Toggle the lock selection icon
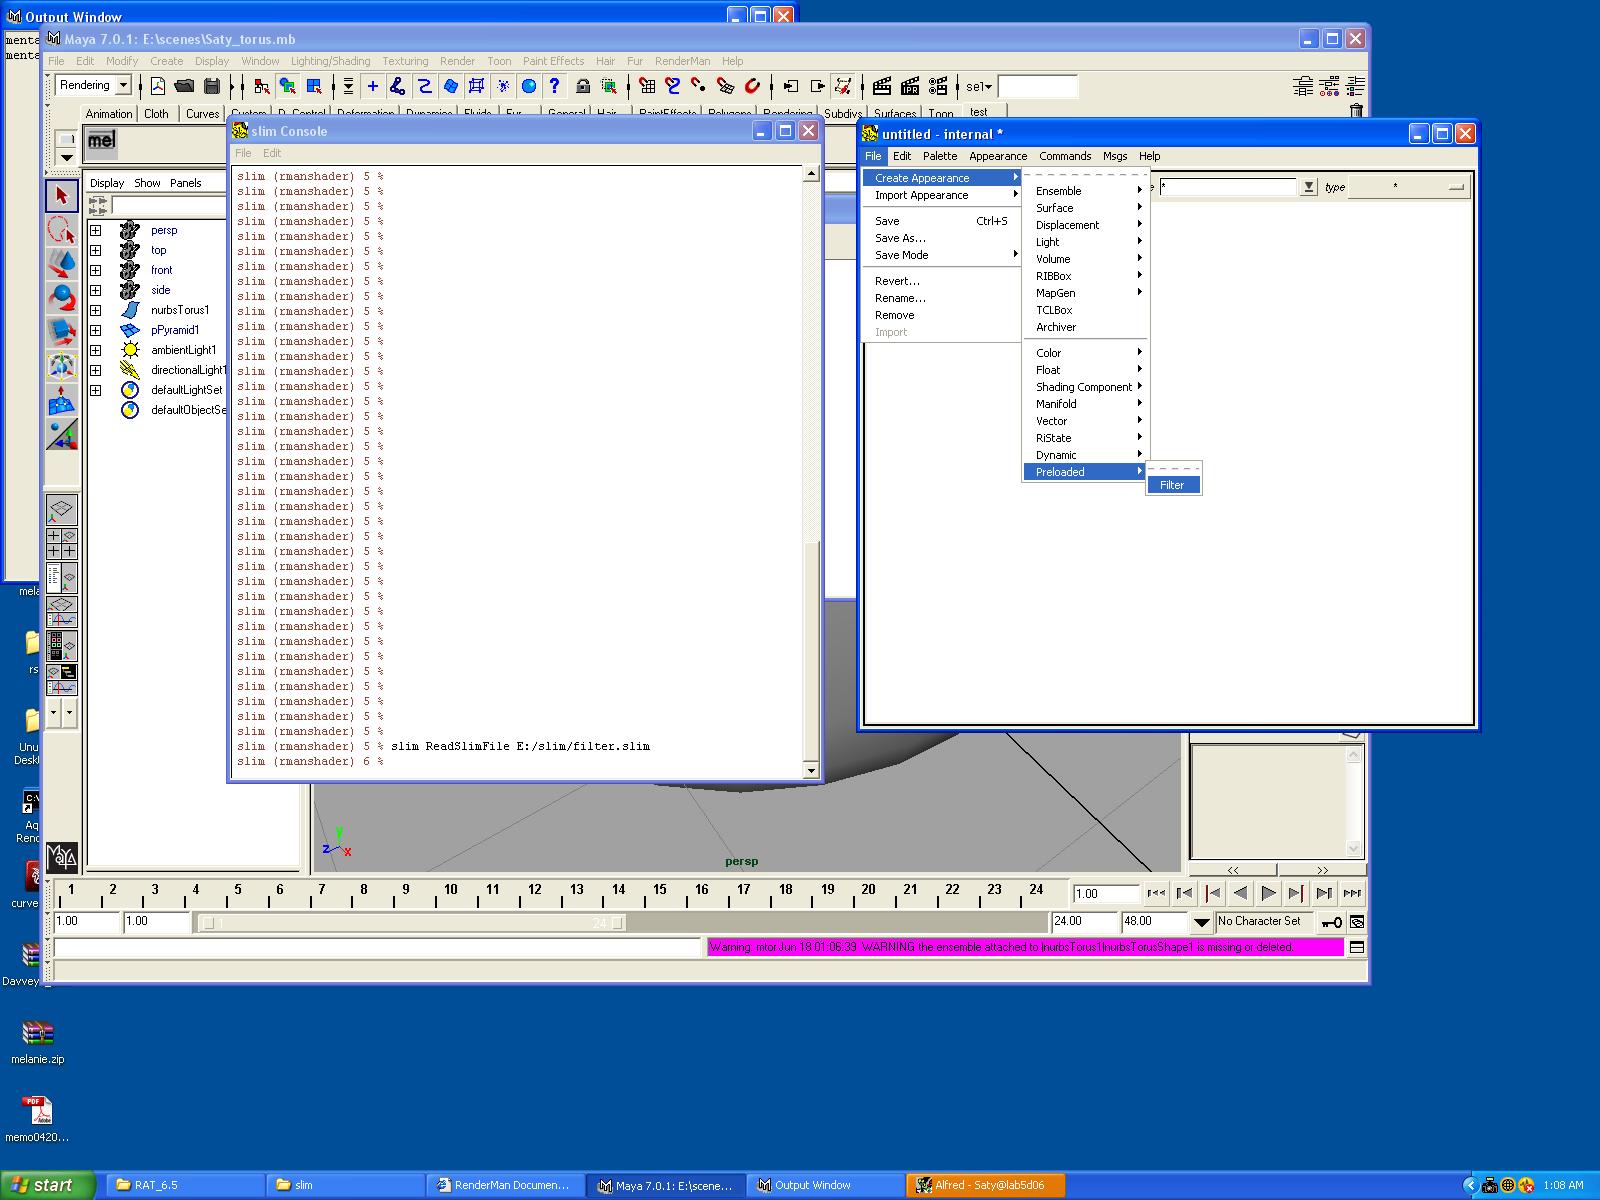This screenshot has width=1600, height=1200. coord(583,86)
